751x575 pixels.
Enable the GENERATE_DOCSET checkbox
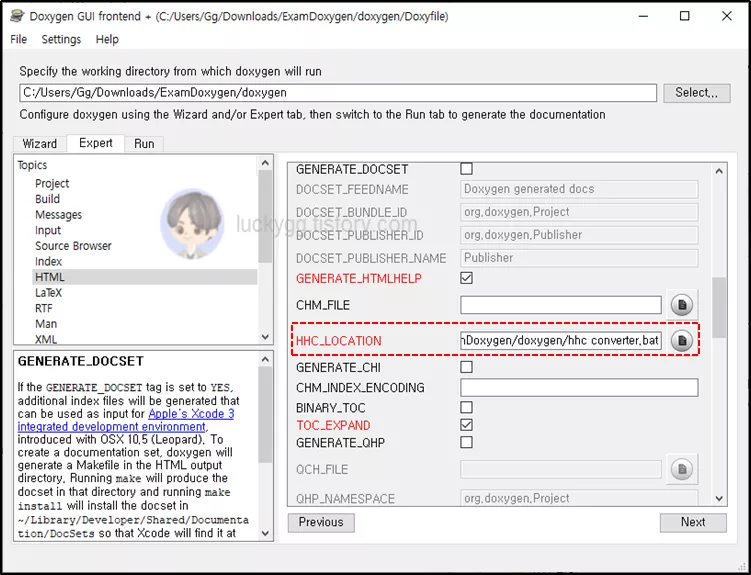466,169
